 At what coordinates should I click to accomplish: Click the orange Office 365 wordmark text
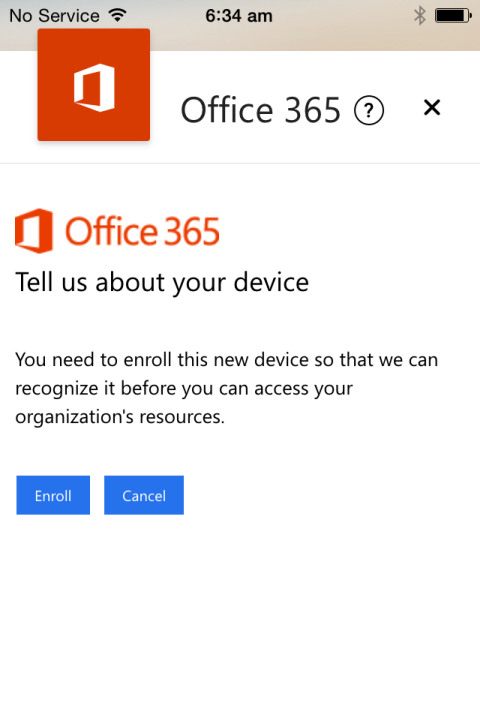click(142, 231)
